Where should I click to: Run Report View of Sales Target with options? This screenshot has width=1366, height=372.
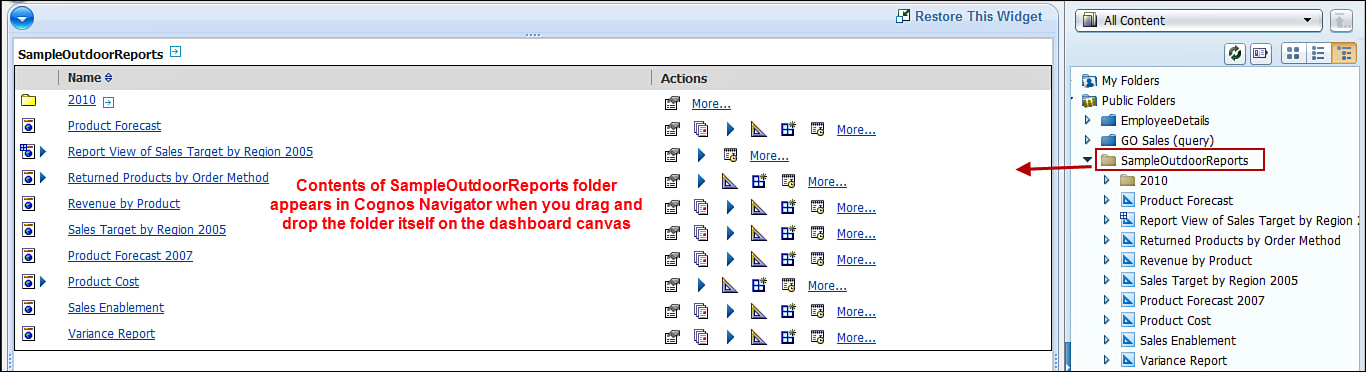coord(701,155)
